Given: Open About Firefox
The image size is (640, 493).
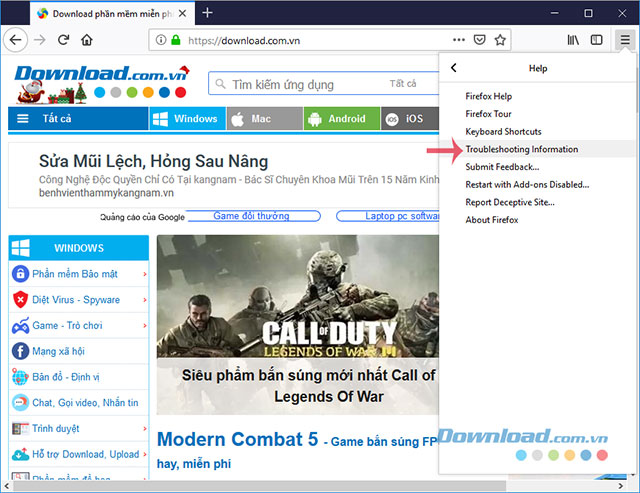Looking at the screenshot, I should tap(491, 220).
